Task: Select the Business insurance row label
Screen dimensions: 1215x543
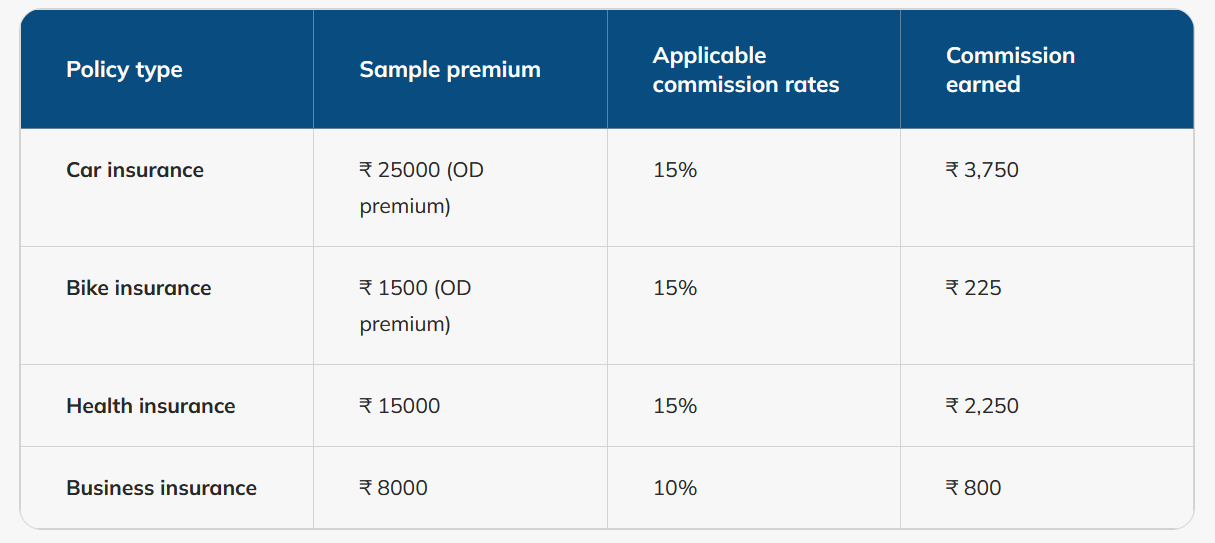Action: pyautogui.click(x=161, y=488)
